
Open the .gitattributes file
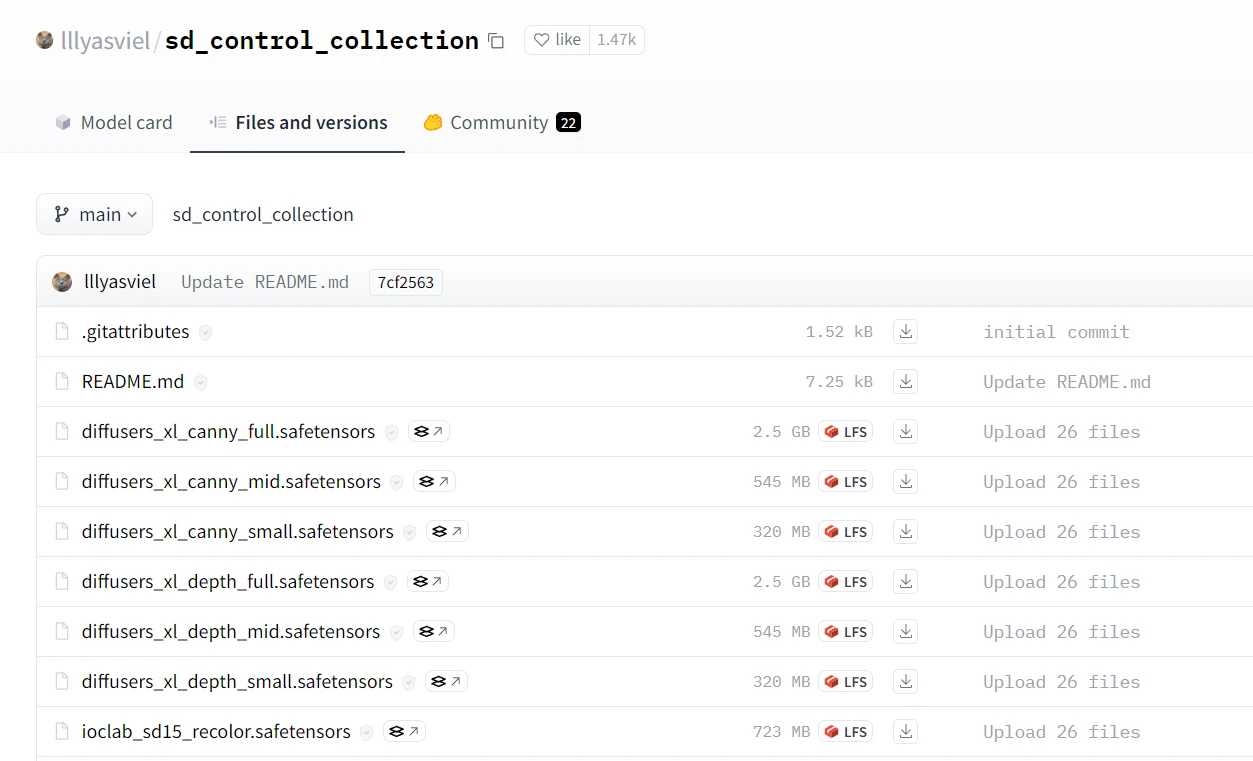click(x=135, y=332)
